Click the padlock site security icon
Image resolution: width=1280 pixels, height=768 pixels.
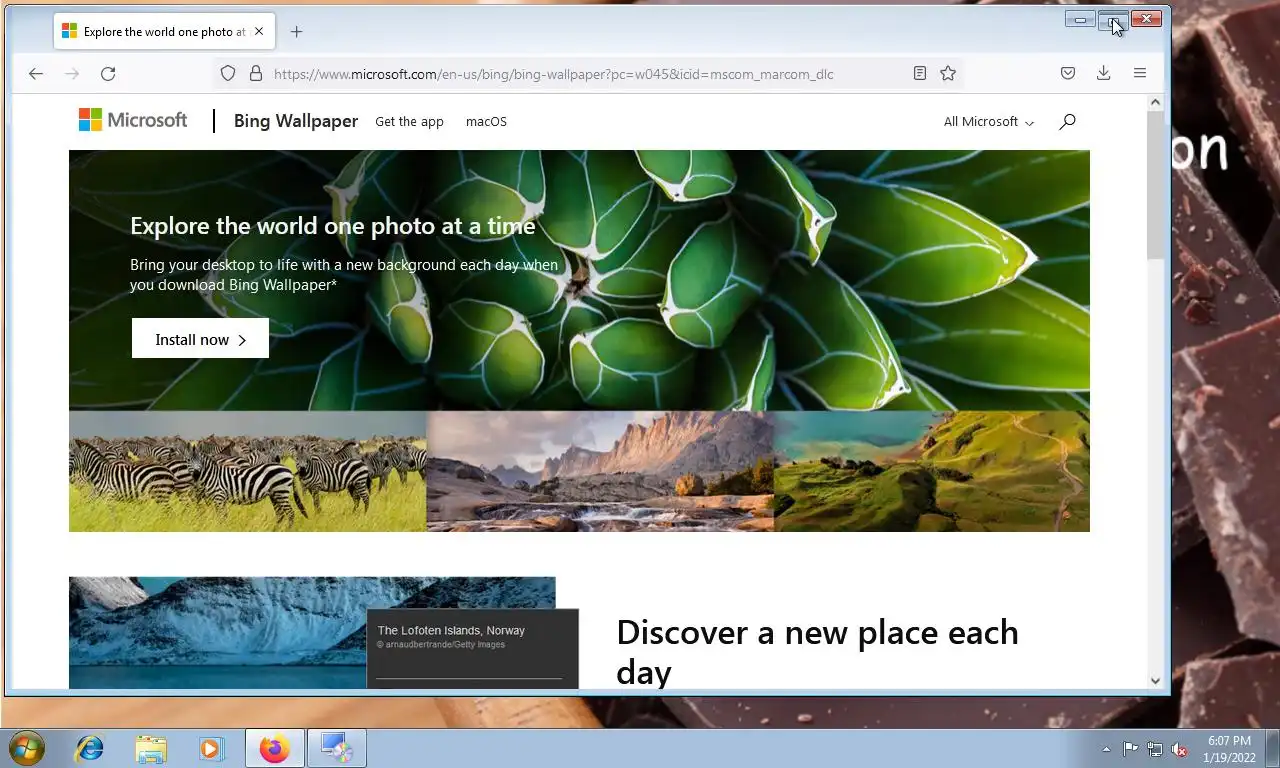pos(255,73)
